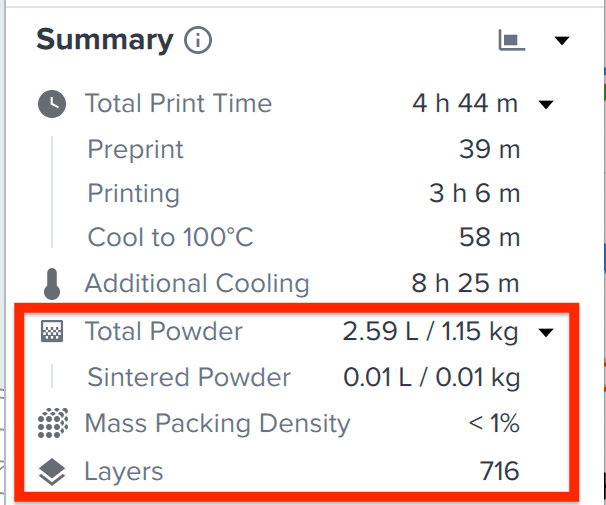Collapse the Total Print Time breakdown arrow

pos(546,104)
